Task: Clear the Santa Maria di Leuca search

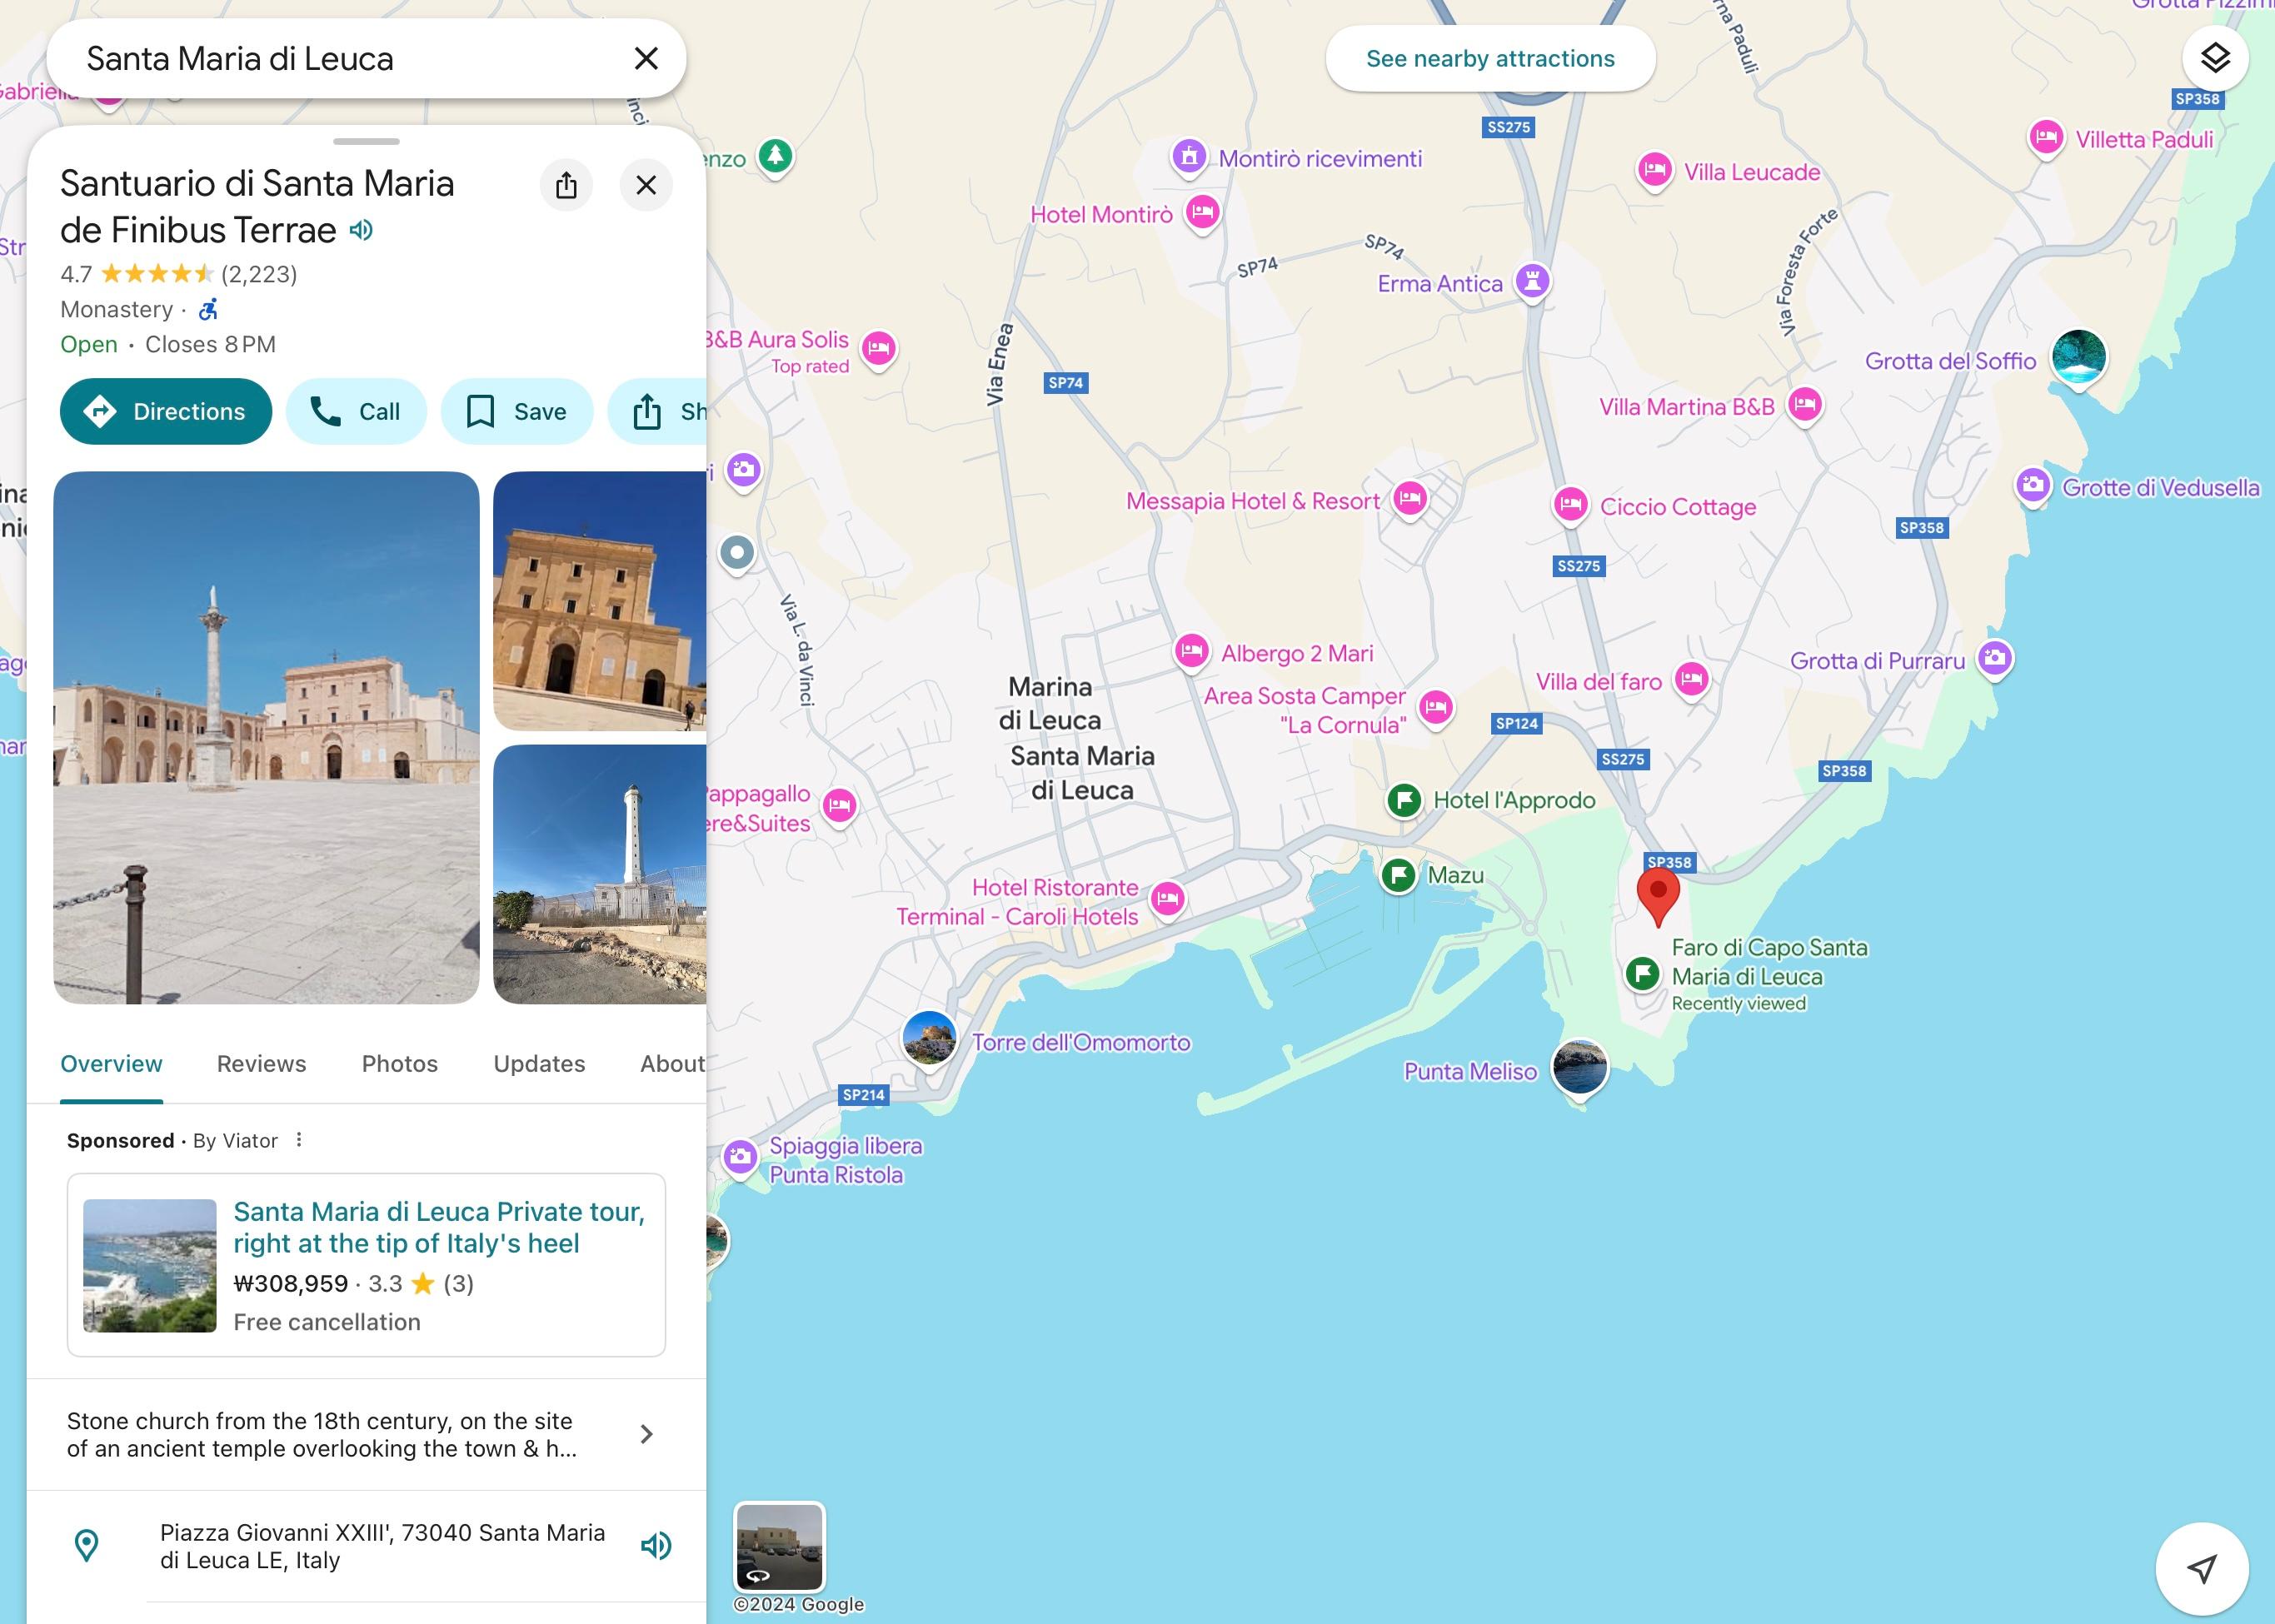Action: [x=646, y=59]
